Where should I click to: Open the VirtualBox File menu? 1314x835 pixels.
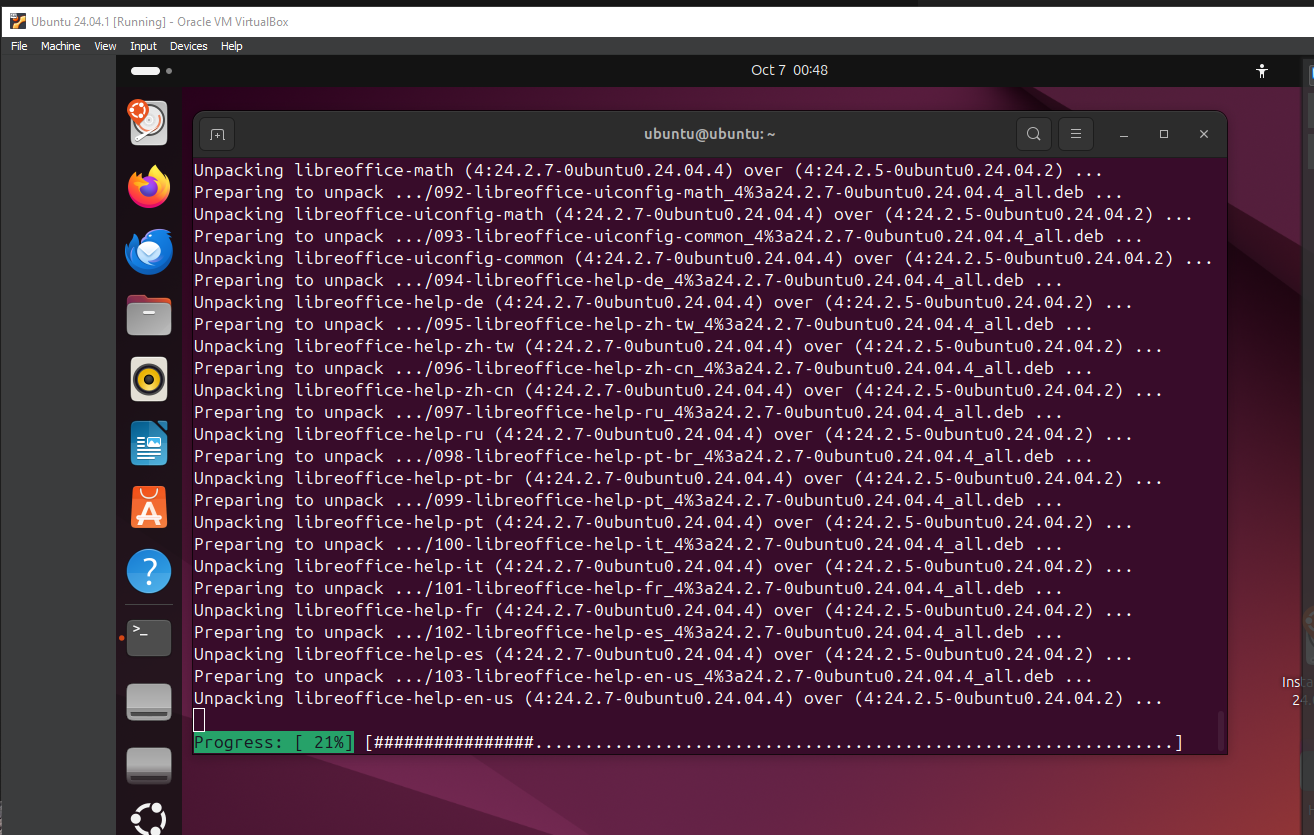click(19, 46)
